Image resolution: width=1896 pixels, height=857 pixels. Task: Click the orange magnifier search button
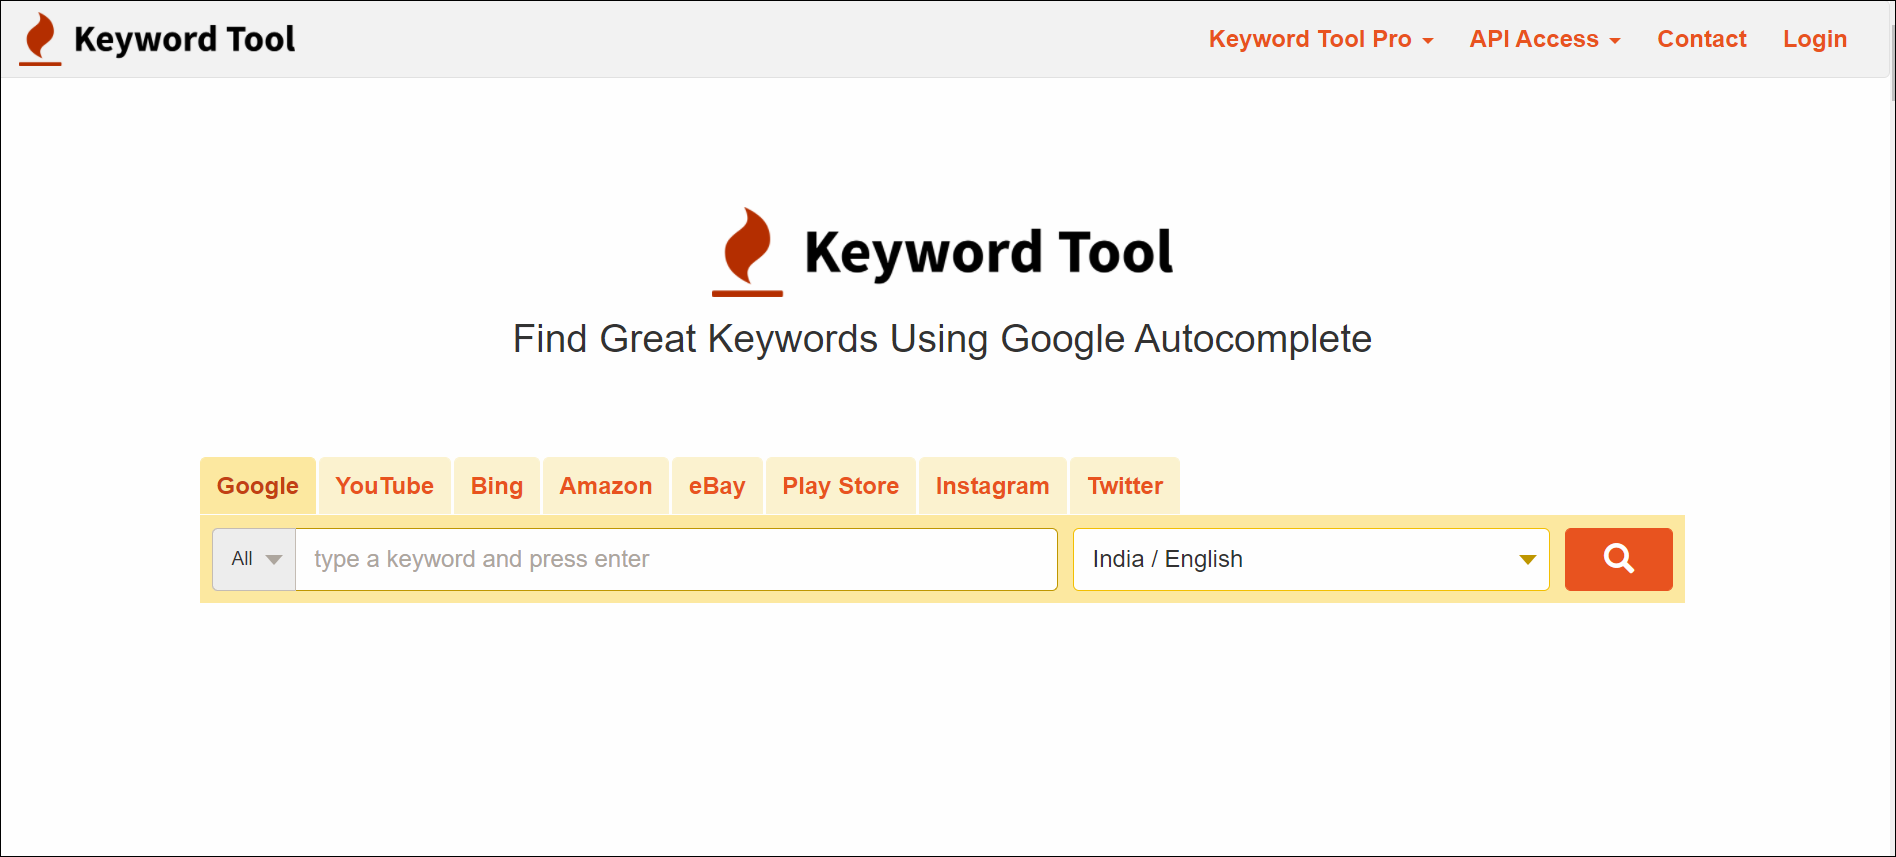pos(1618,559)
